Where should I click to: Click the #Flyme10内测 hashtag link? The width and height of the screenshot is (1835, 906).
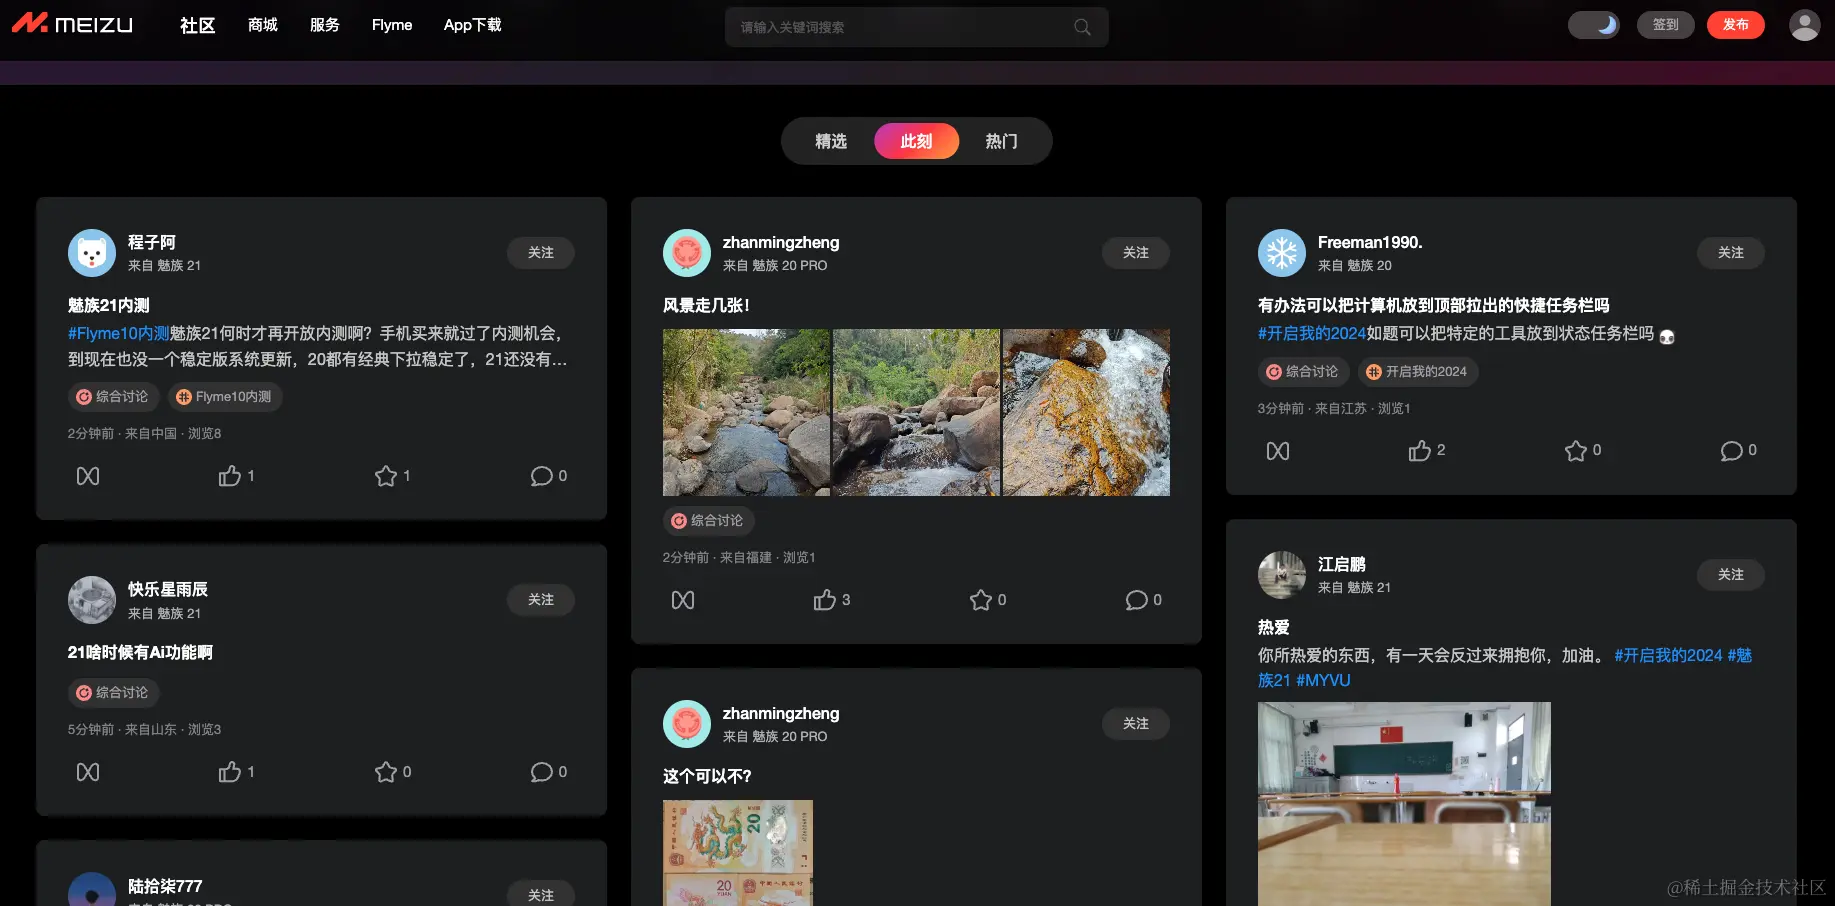point(118,333)
